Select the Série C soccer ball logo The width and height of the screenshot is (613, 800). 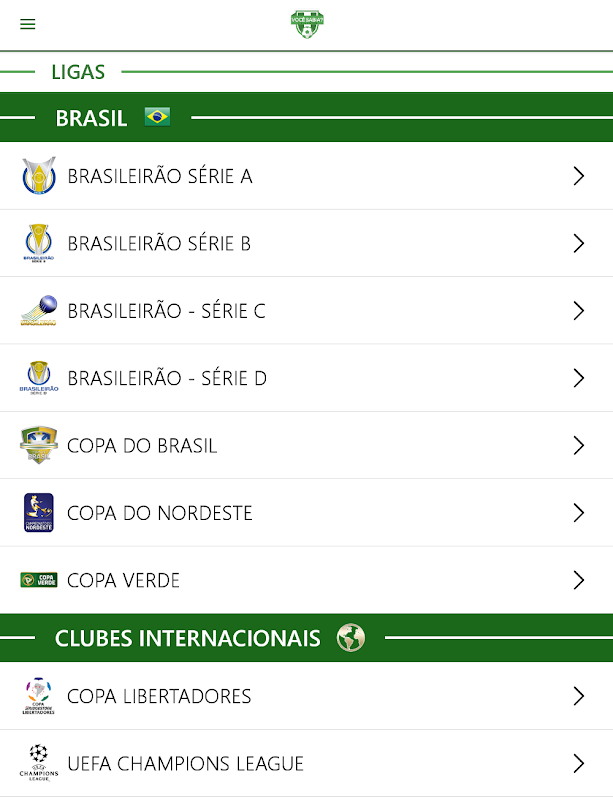(39, 311)
